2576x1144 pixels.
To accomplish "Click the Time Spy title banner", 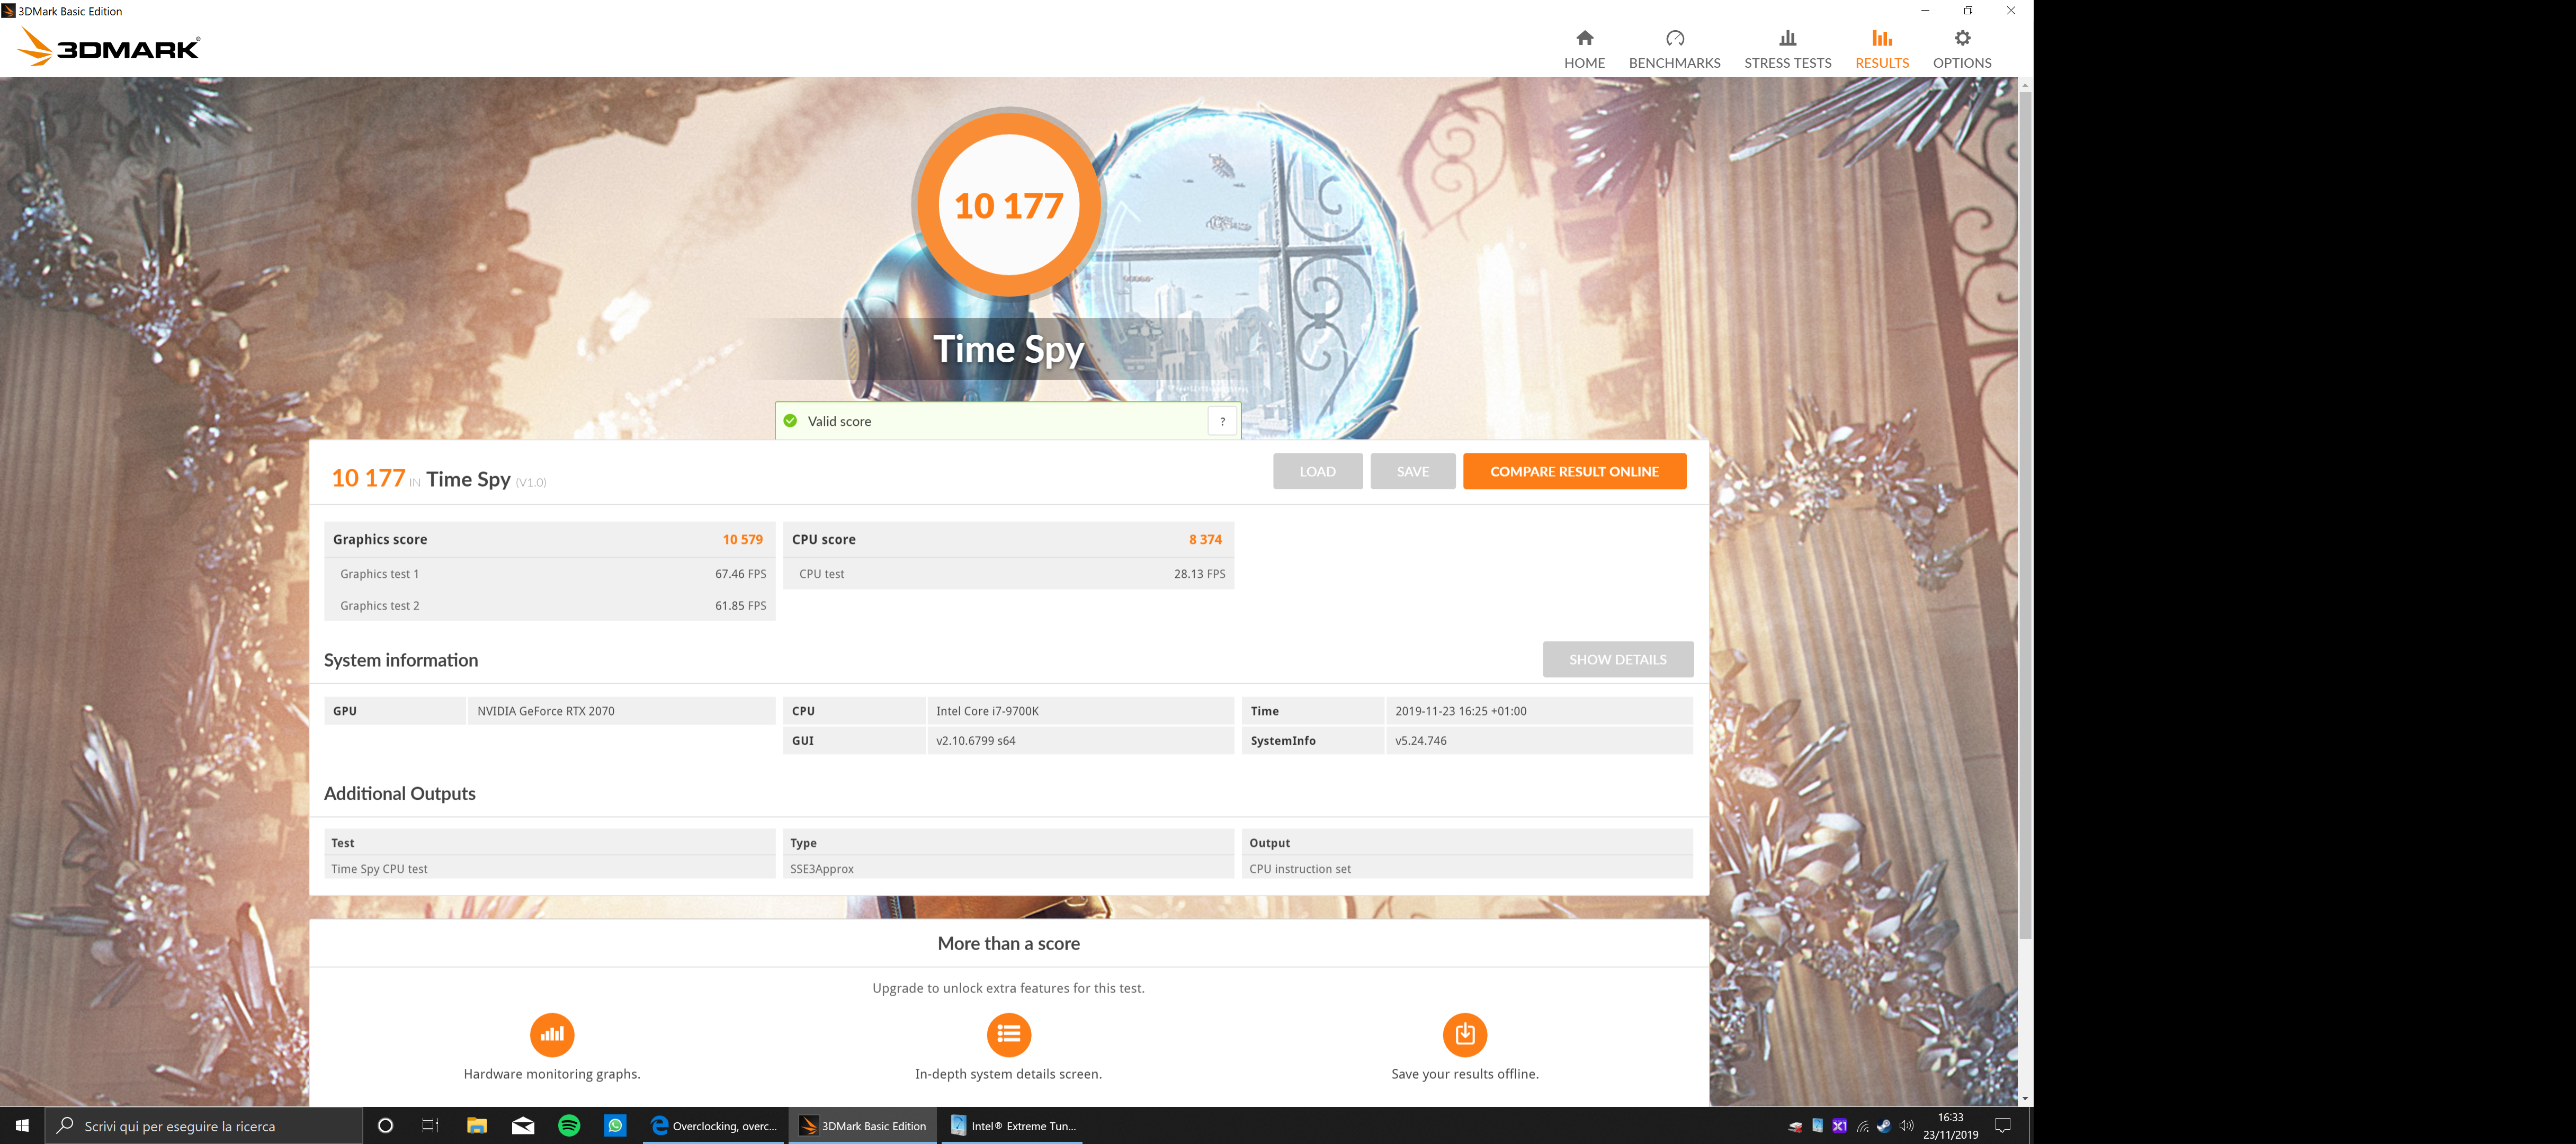I will 1008,349.
